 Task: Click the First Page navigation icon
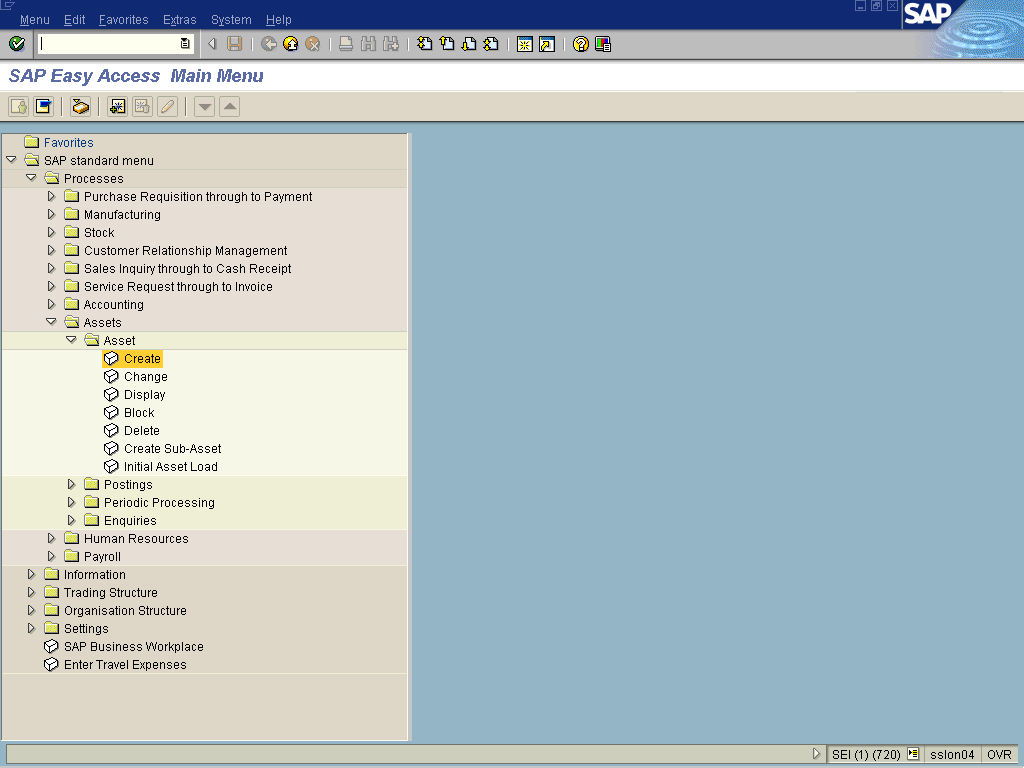point(425,44)
